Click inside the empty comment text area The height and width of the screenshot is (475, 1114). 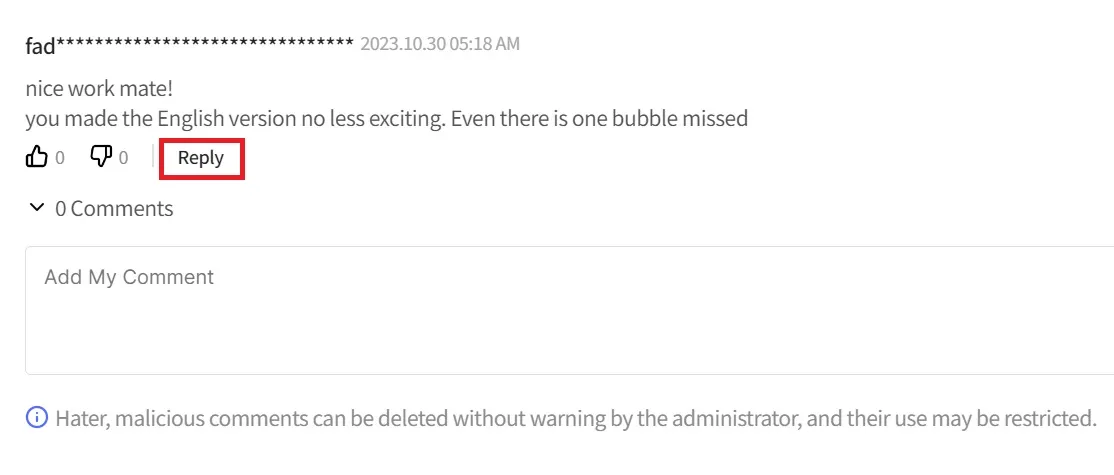569,310
